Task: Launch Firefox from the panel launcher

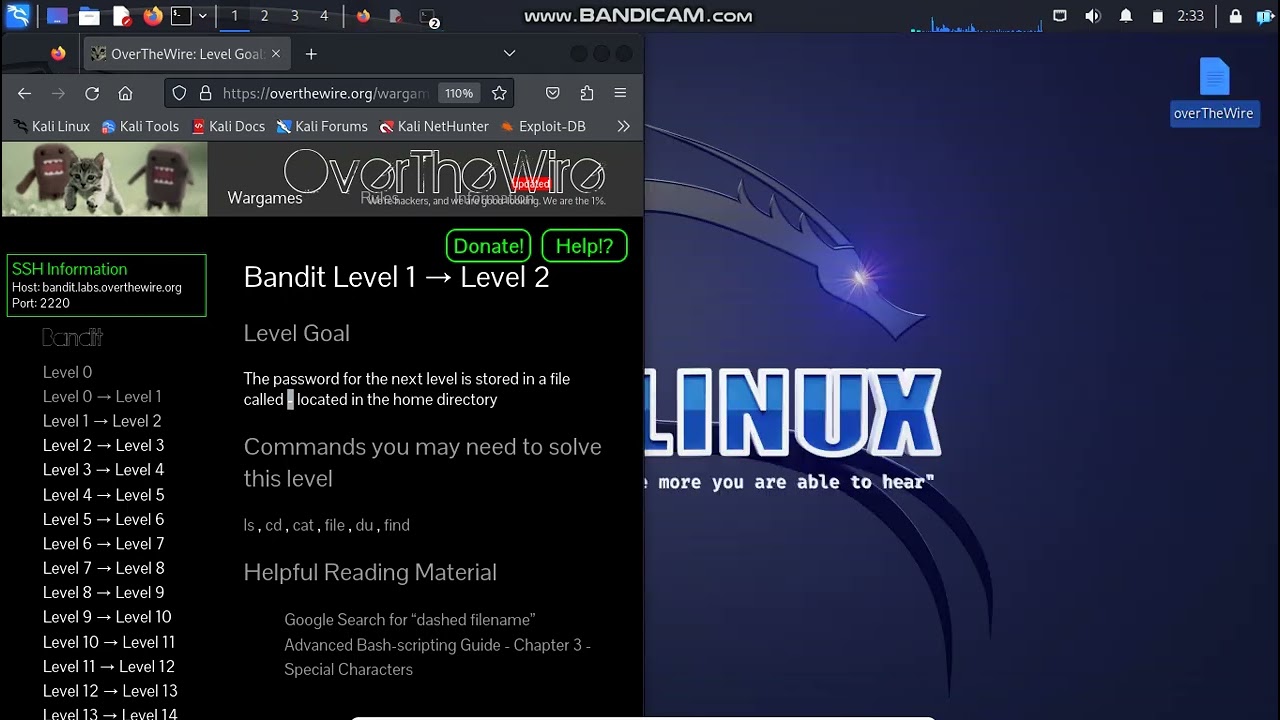Action: [x=152, y=16]
